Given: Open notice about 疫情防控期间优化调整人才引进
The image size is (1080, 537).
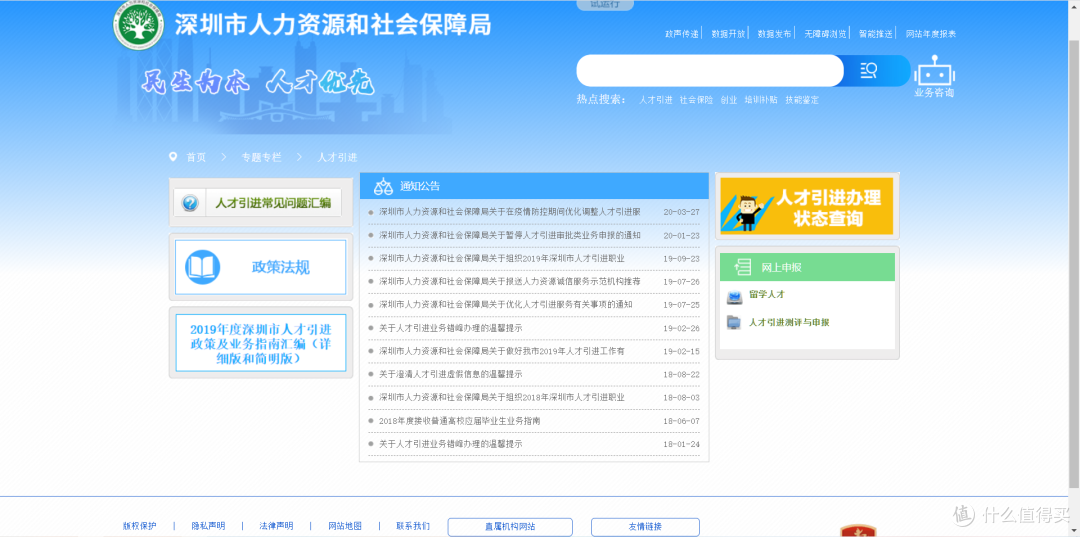Looking at the screenshot, I should (510, 212).
